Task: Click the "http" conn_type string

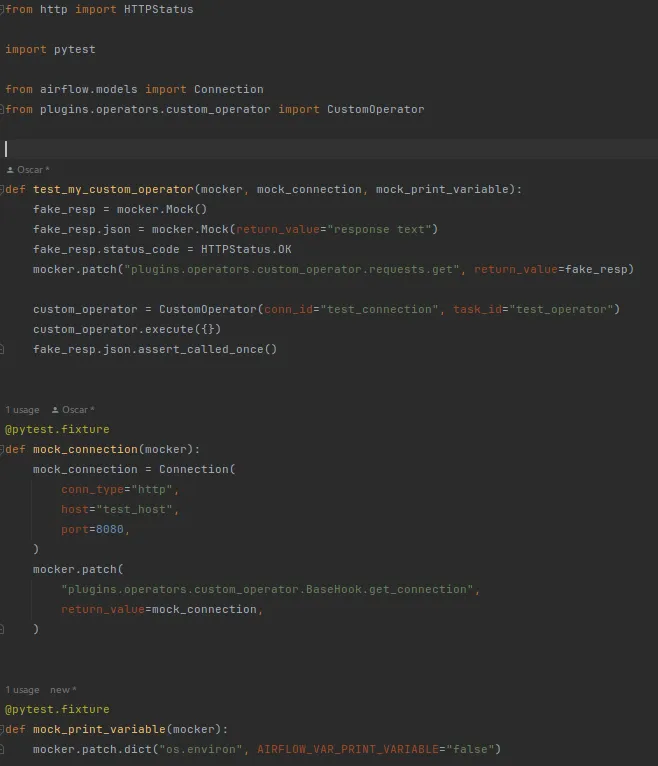Action: point(152,489)
